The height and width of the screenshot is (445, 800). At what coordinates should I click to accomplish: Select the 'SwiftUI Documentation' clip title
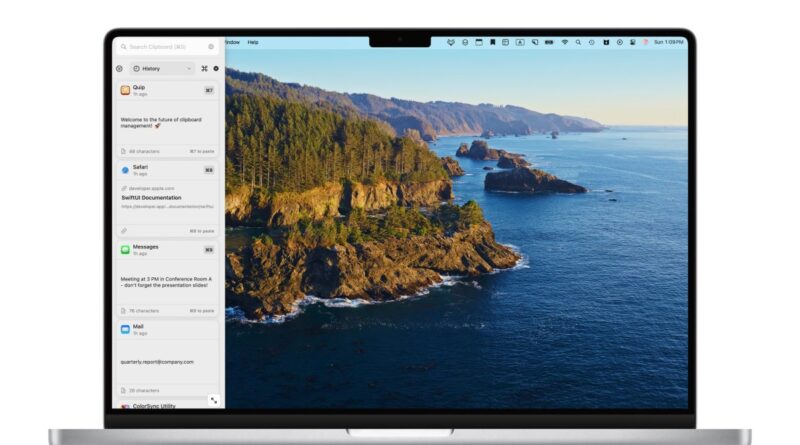coord(151,197)
